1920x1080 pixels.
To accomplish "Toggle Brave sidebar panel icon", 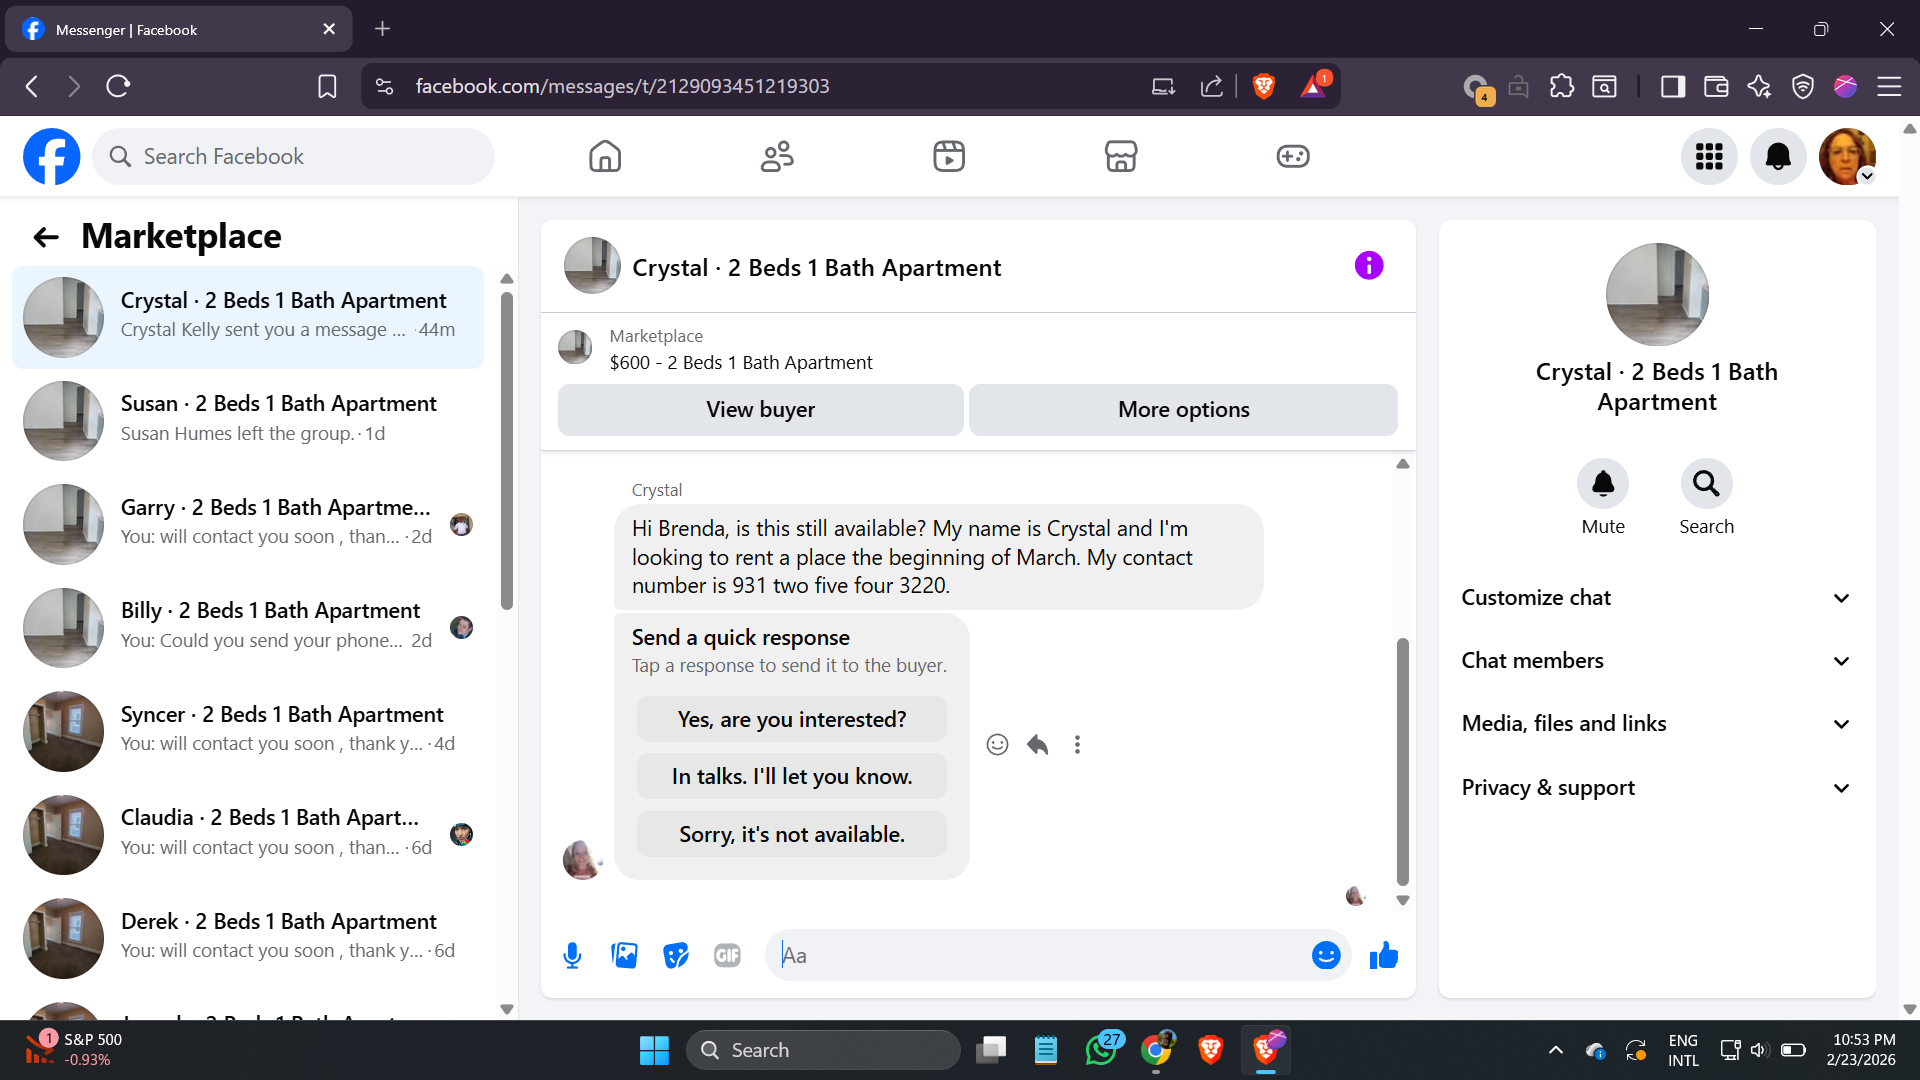I will (x=1672, y=87).
